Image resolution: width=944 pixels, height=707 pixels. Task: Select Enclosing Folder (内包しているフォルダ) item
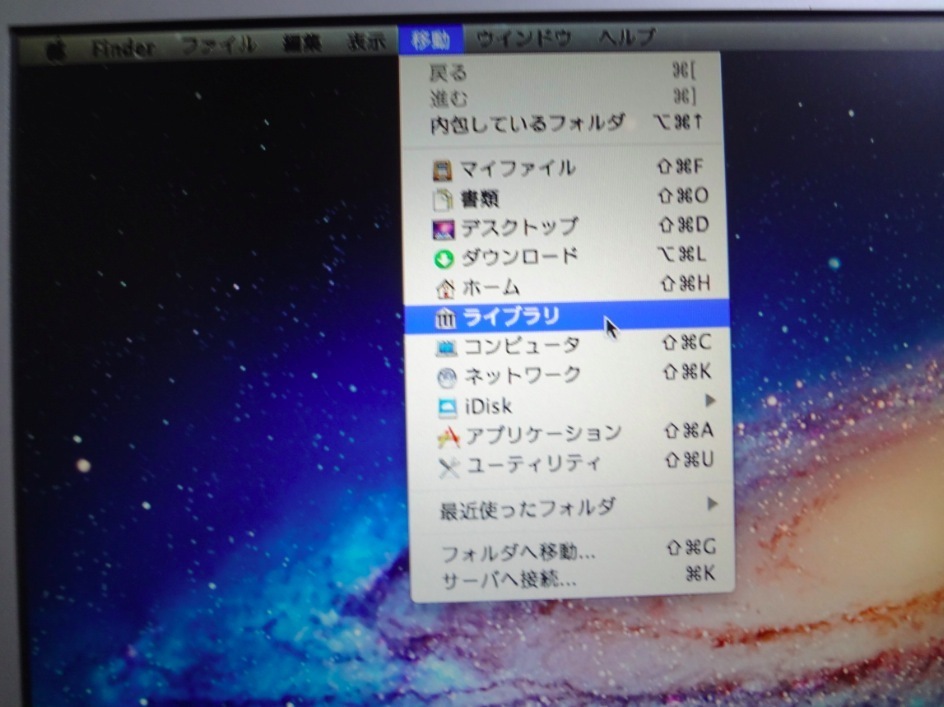click(527, 125)
